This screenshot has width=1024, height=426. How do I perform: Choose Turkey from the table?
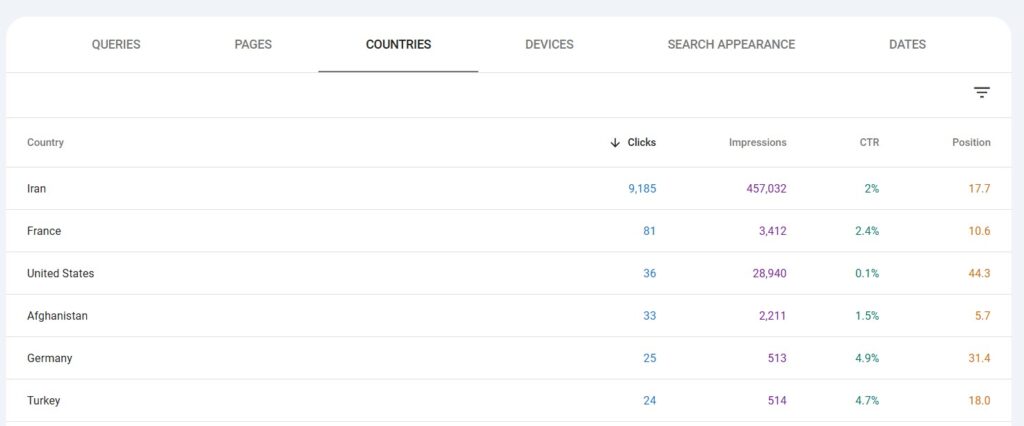pos(44,401)
